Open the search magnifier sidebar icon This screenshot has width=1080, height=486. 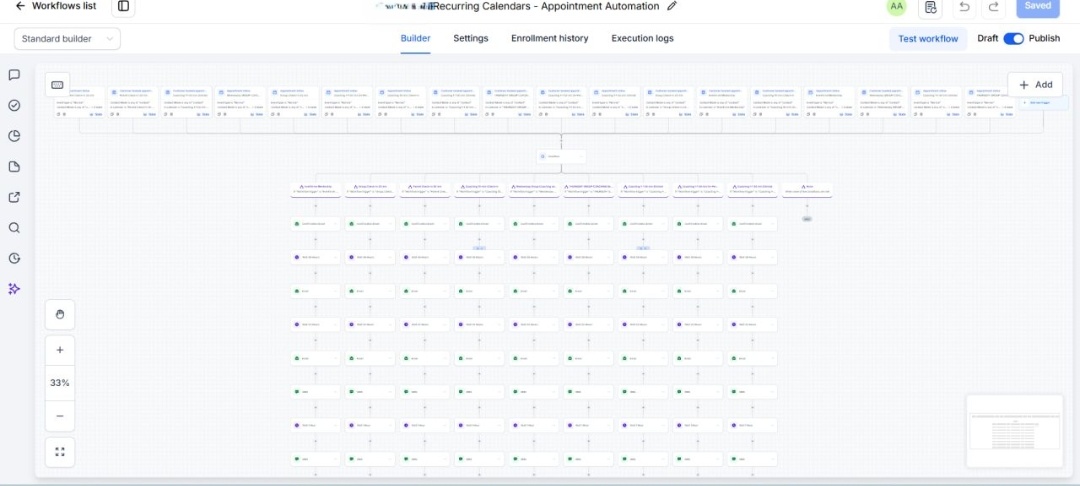click(14, 228)
